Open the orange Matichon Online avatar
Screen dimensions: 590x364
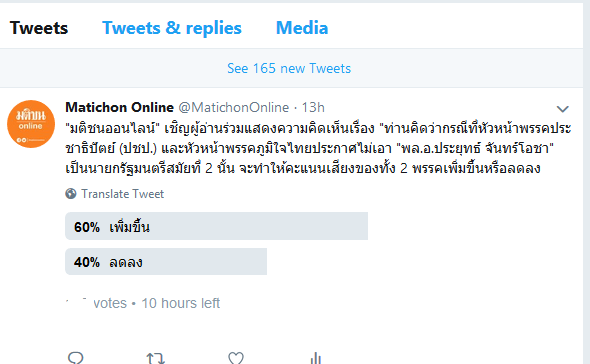tap(31, 124)
